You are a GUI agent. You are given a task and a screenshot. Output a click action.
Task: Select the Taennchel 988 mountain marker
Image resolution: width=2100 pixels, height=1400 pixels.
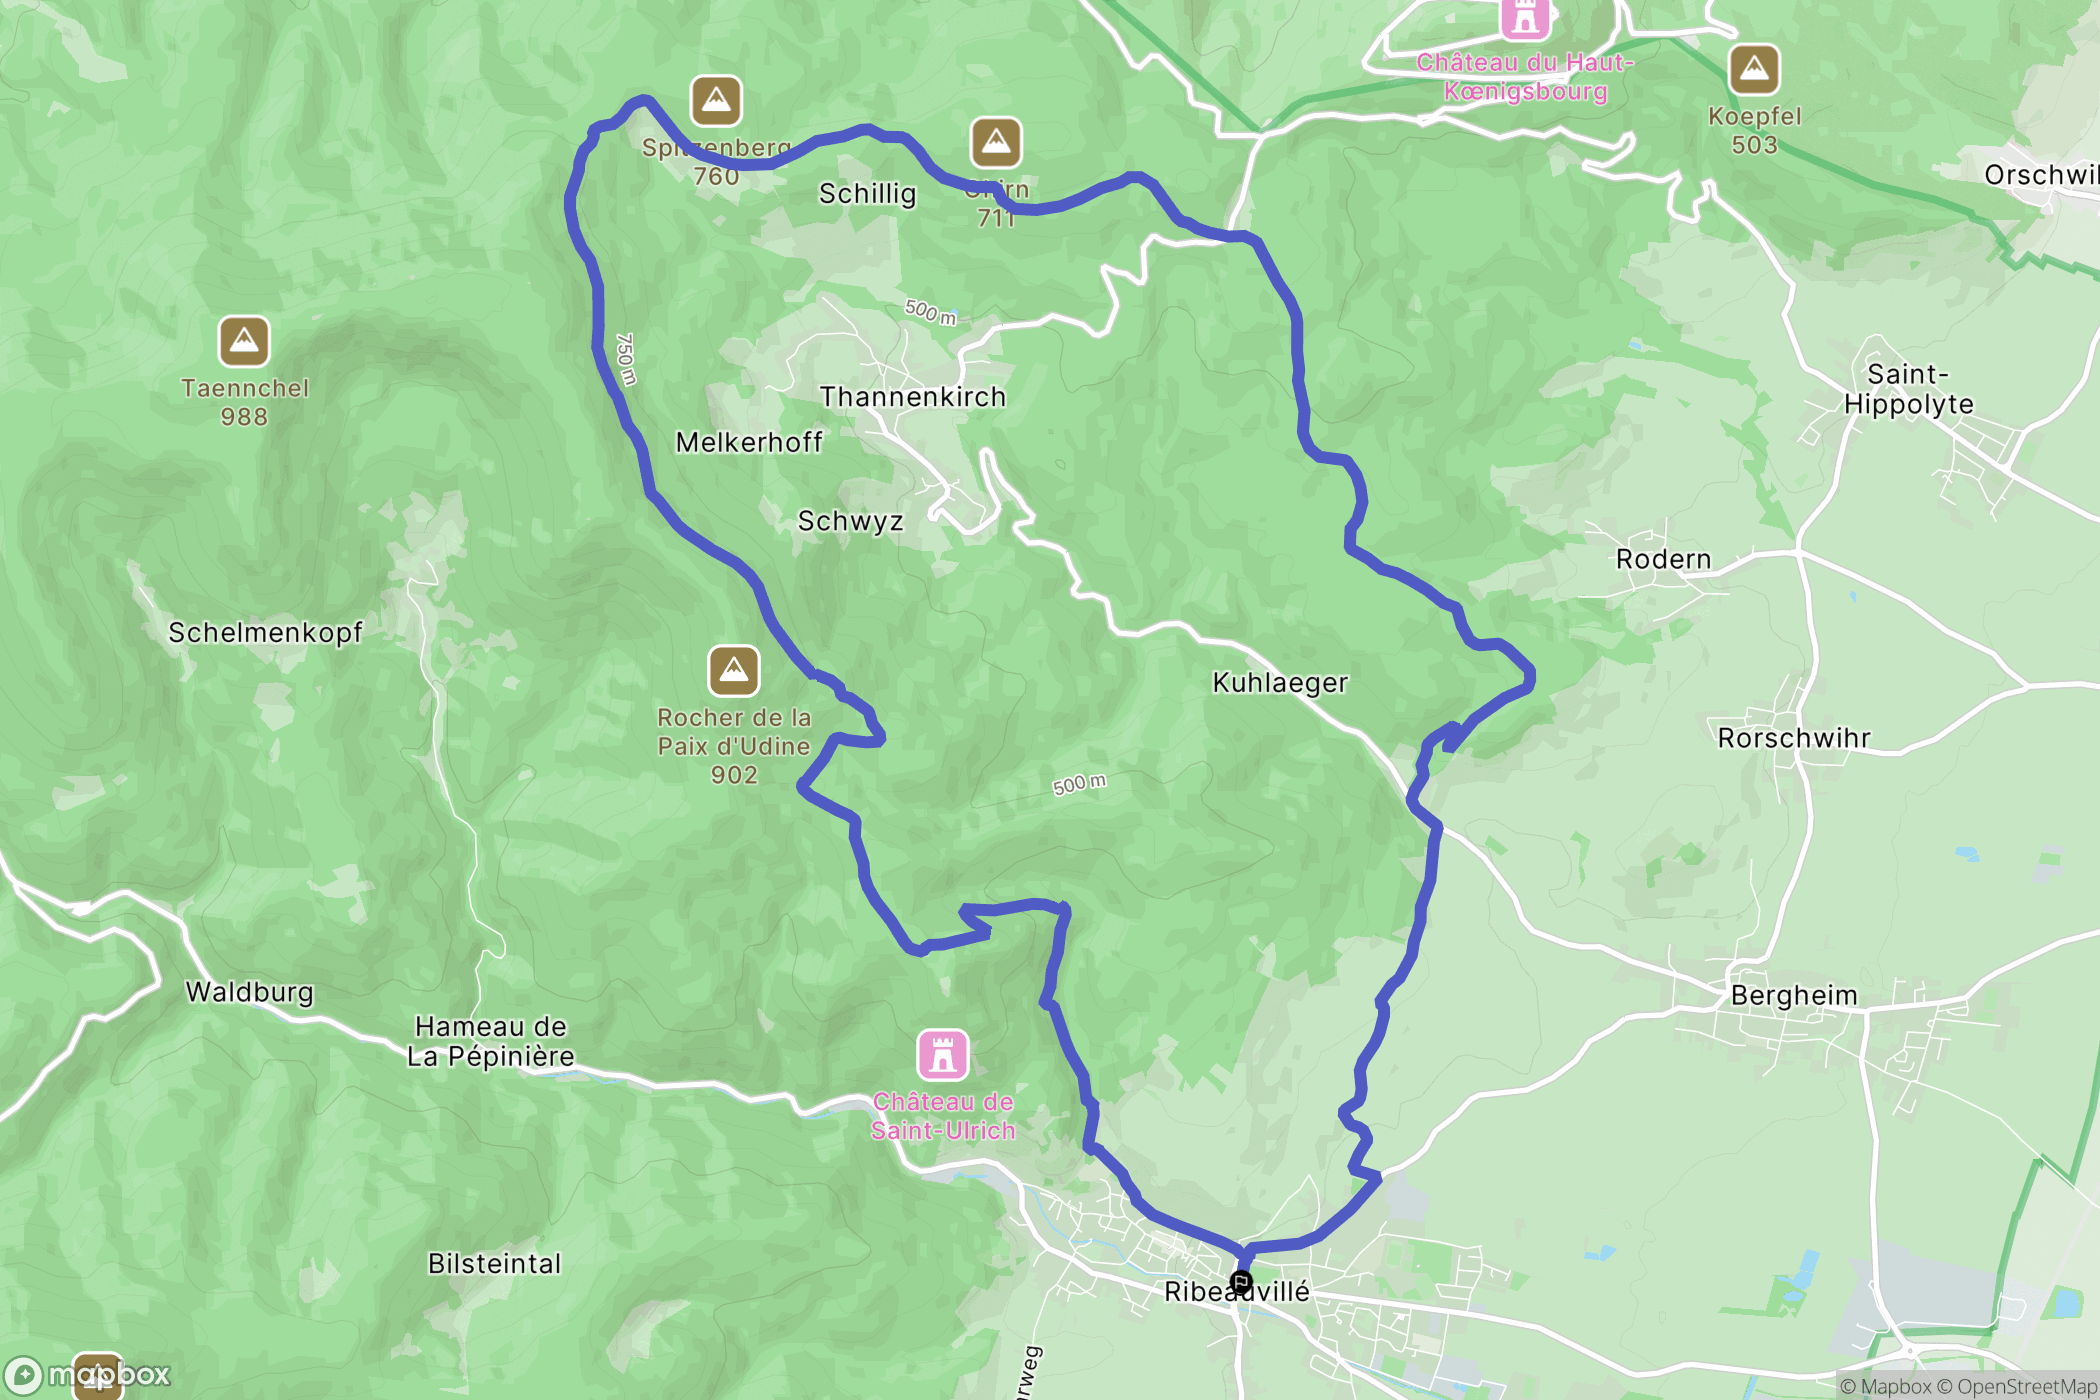[x=244, y=342]
